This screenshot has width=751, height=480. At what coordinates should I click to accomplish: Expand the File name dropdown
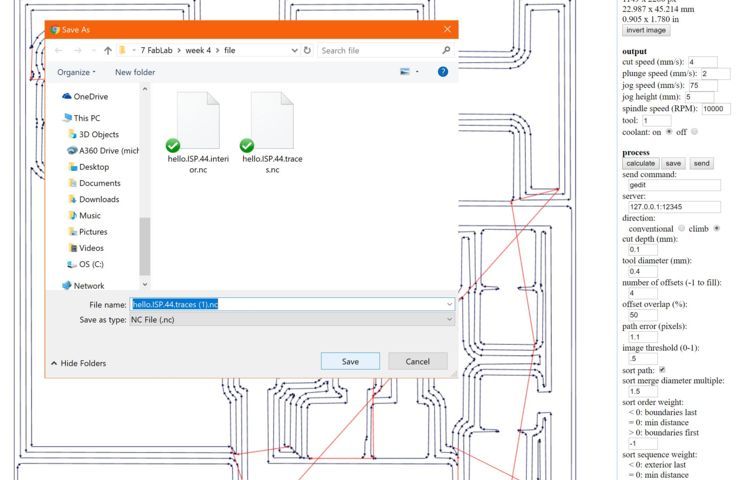click(x=449, y=304)
